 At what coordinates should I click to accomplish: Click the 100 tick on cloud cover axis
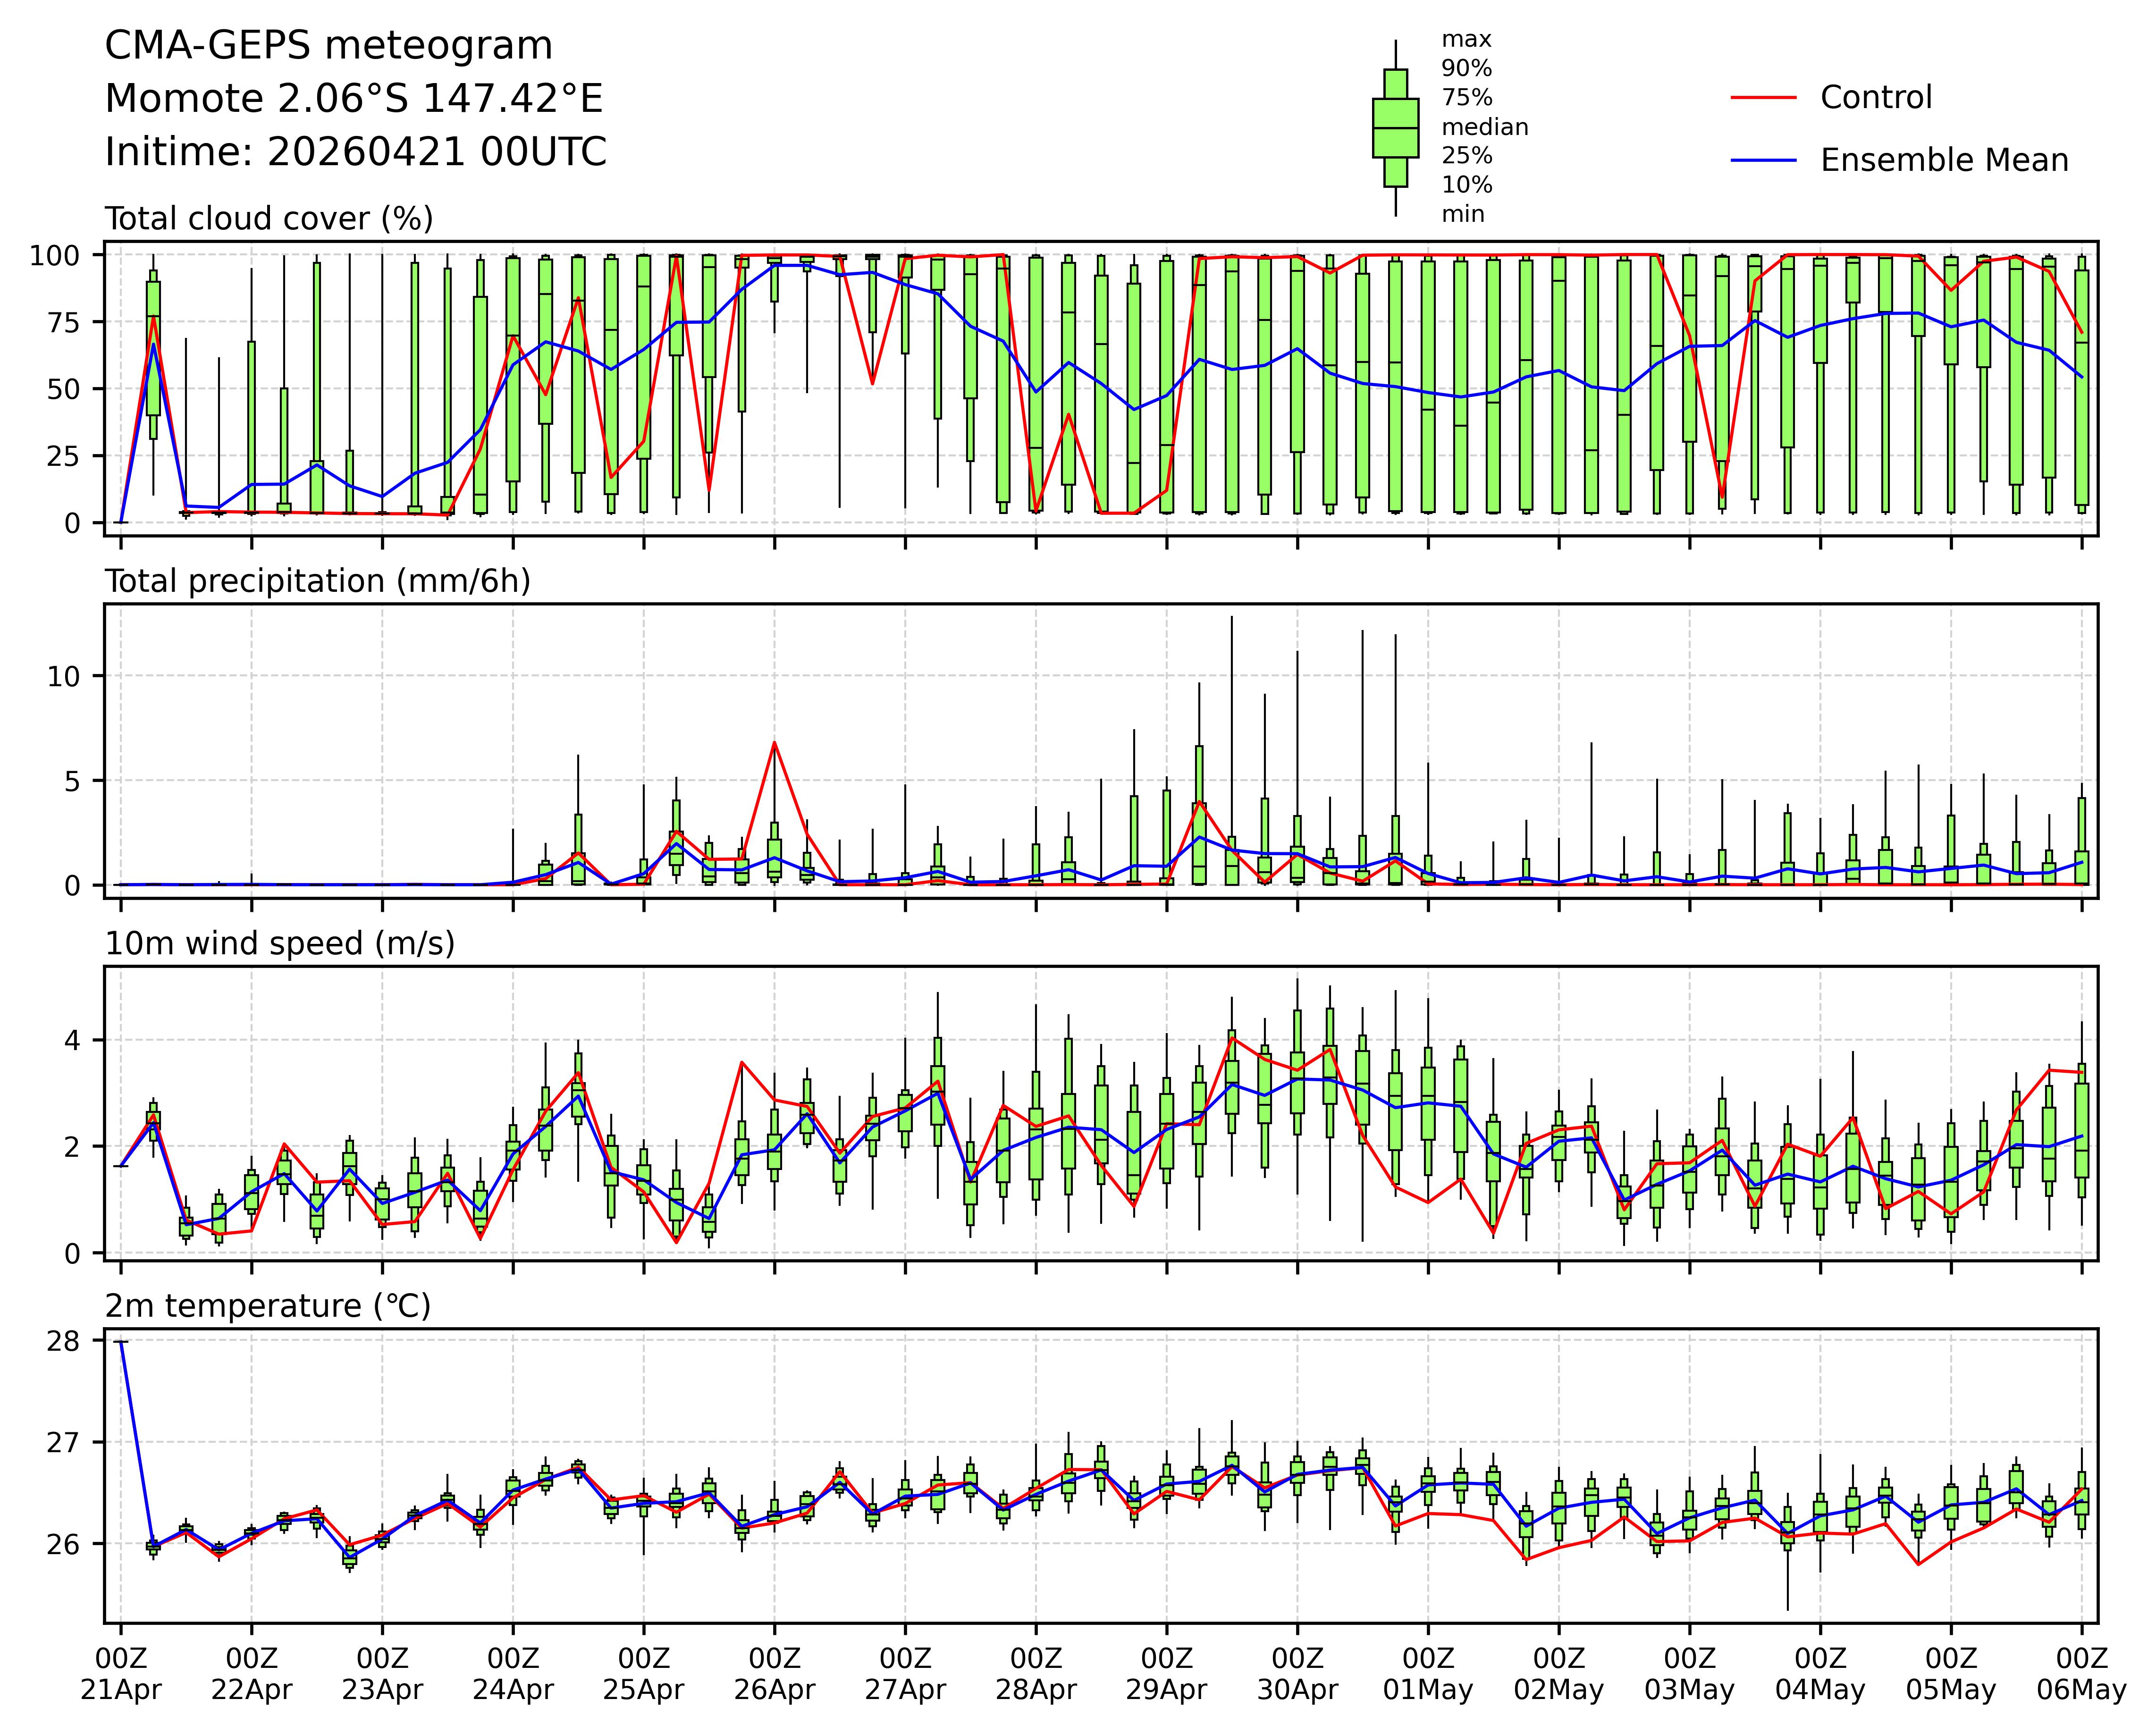[55, 256]
